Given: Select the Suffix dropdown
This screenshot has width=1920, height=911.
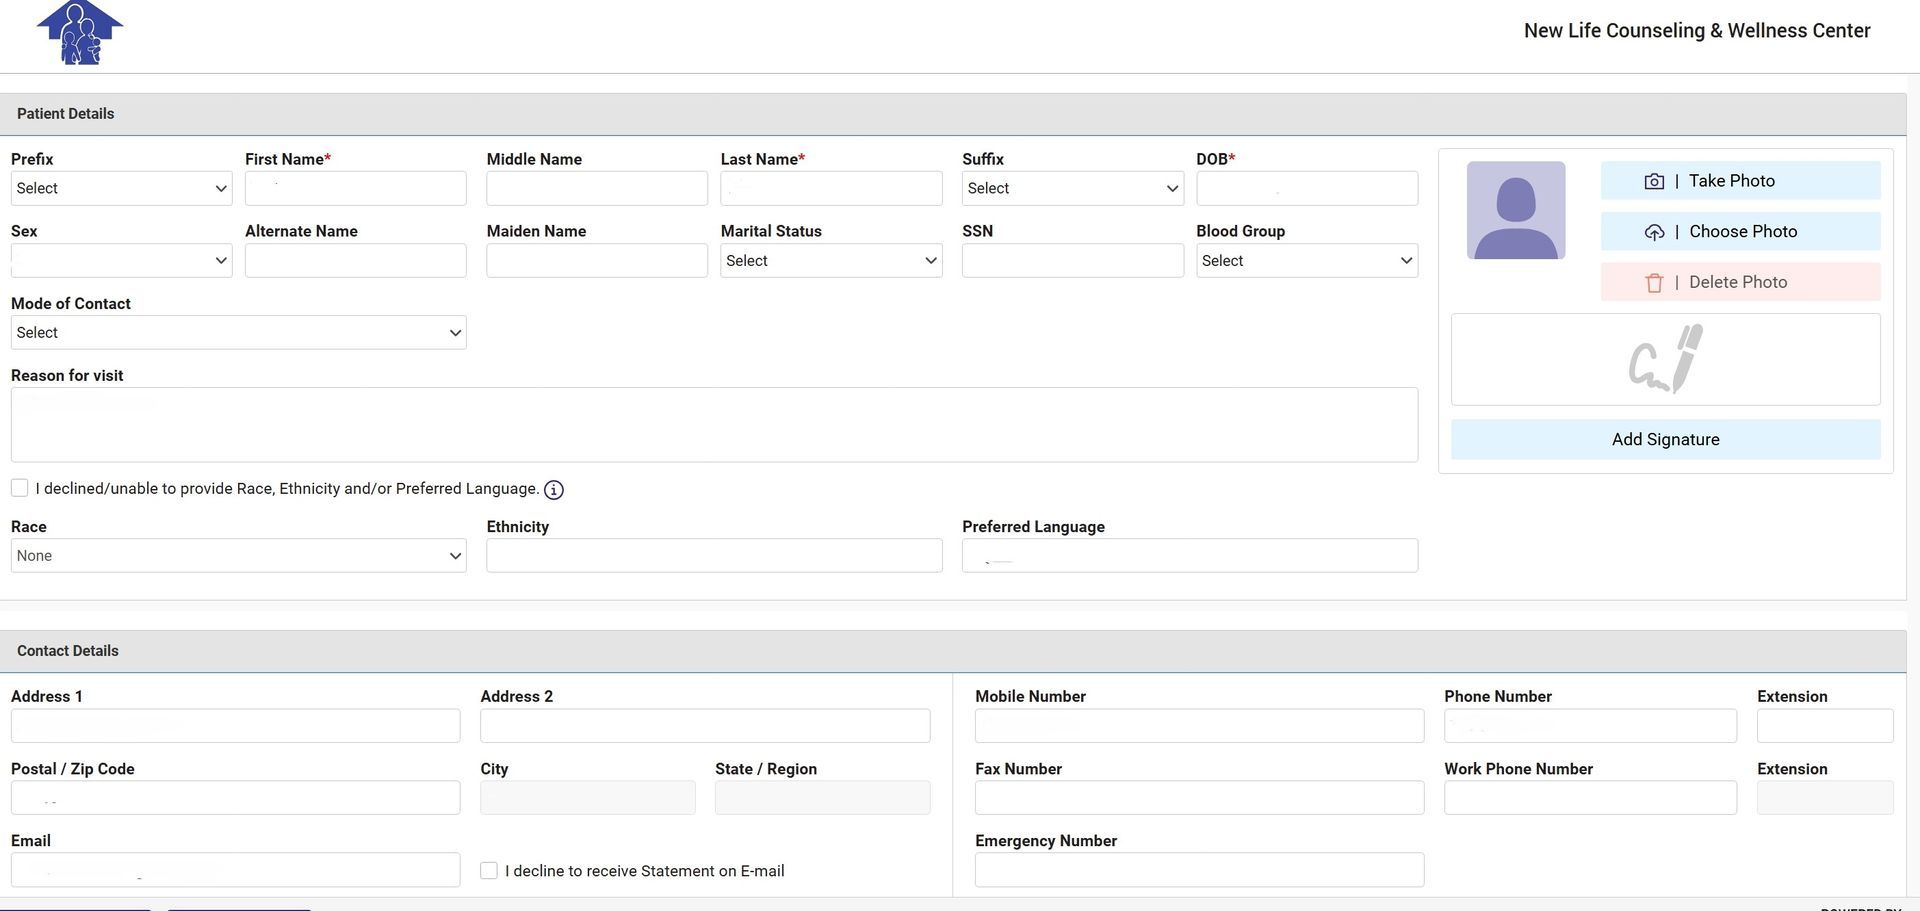Looking at the screenshot, I should [1072, 189].
